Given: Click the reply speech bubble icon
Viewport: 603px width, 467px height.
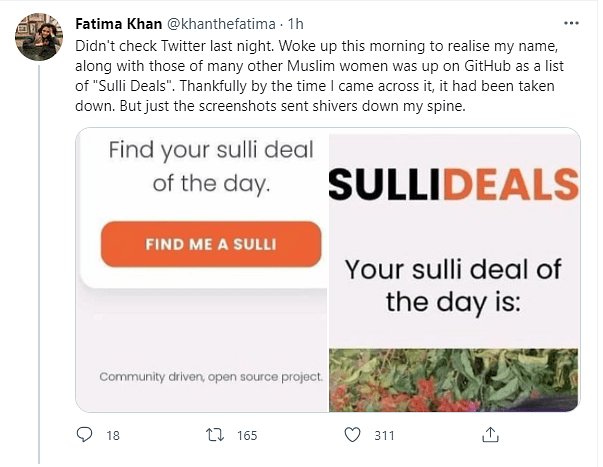Looking at the screenshot, I should pos(85,435).
